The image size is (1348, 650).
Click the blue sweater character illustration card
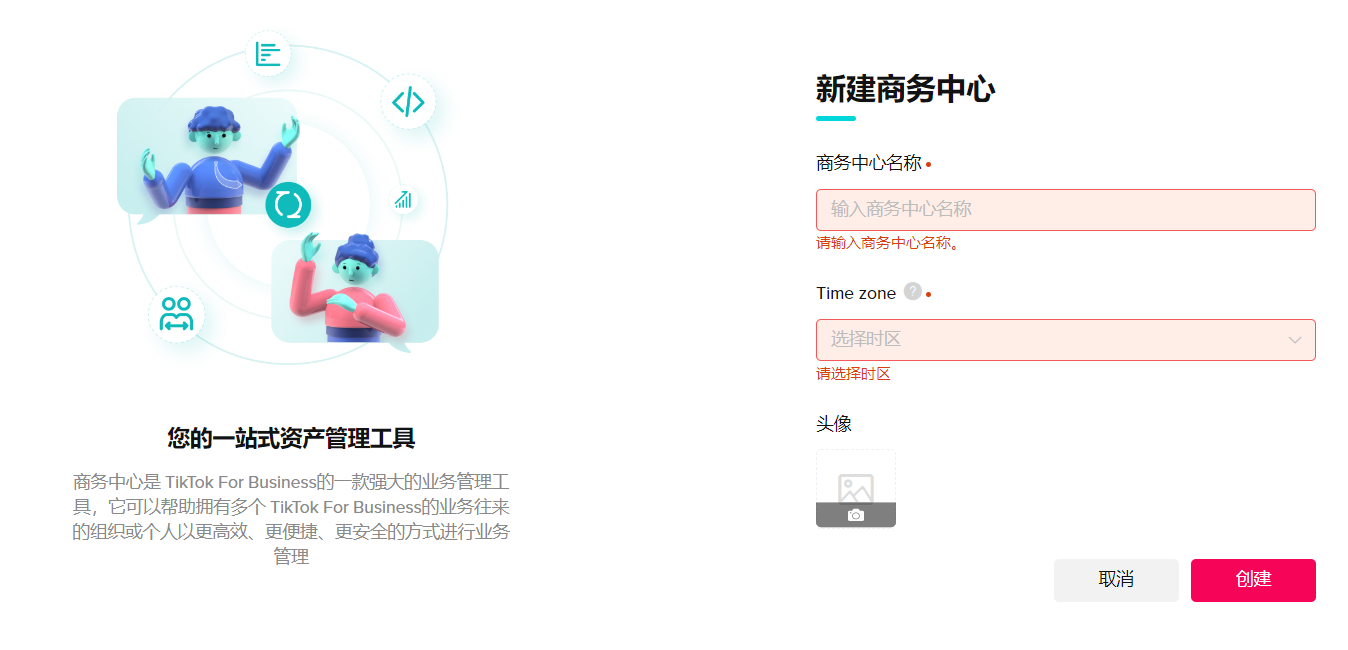[x=208, y=157]
